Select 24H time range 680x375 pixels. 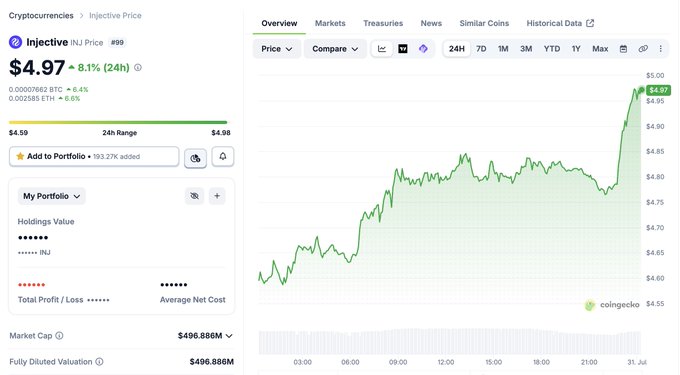[457, 49]
